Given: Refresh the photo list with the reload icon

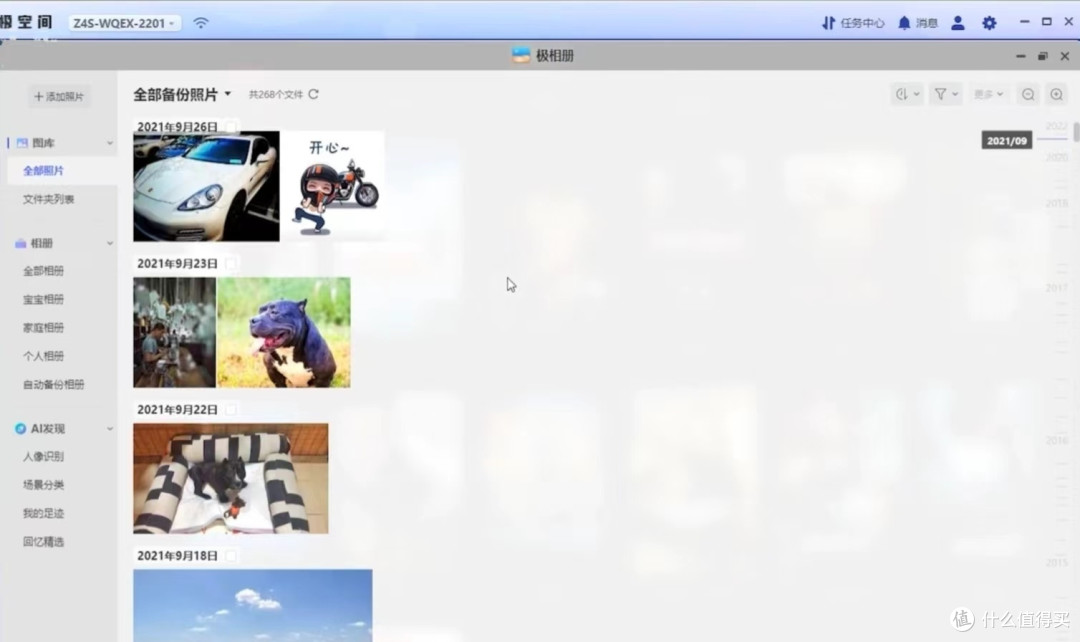Looking at the screenshot, I should (x=313, y=94).
